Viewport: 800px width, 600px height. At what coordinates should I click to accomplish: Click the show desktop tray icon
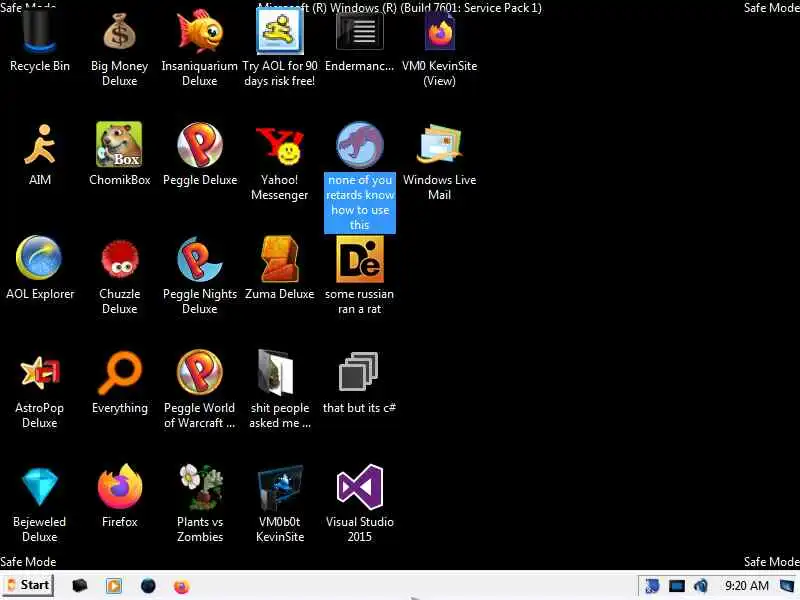click(x=787, y=586)
